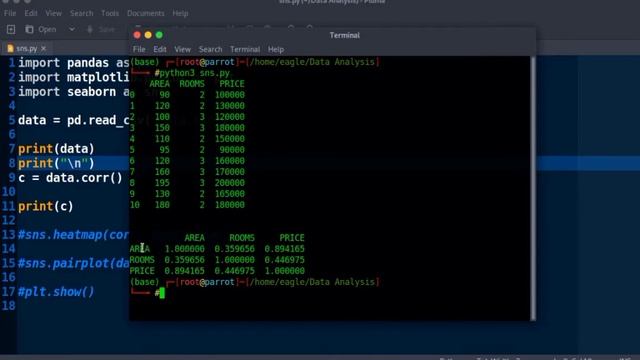Image resolution: width=640 pixels, height=360 pixels.
Task: Click '/home/eagle/Data Analysis' in the top prompt
Action: (311, 62)
